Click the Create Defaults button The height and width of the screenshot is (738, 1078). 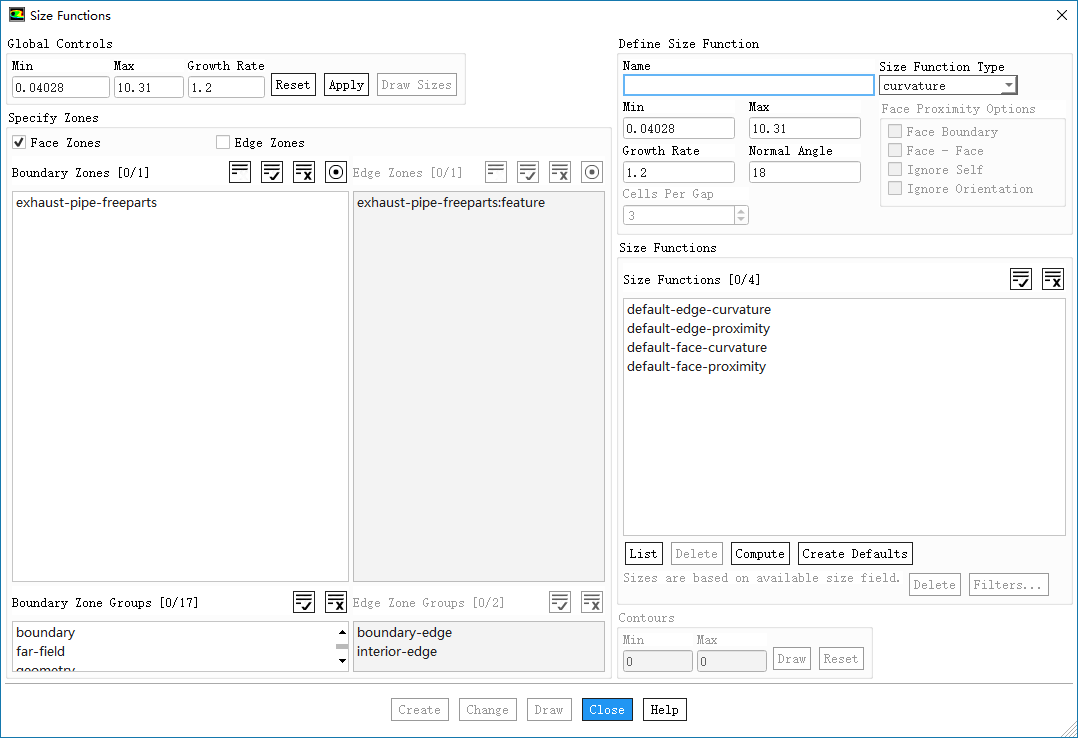coord(855,554)
